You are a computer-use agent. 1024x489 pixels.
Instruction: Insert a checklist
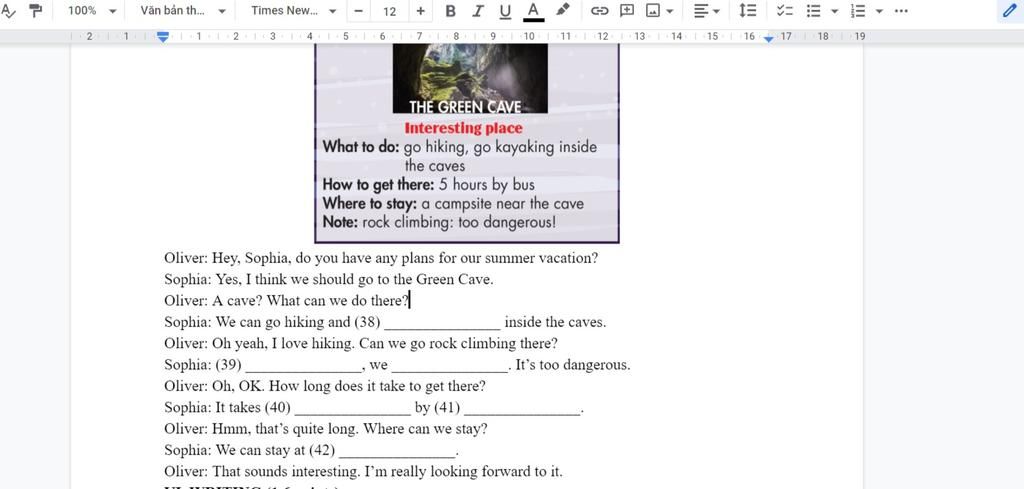click(785, 11)
